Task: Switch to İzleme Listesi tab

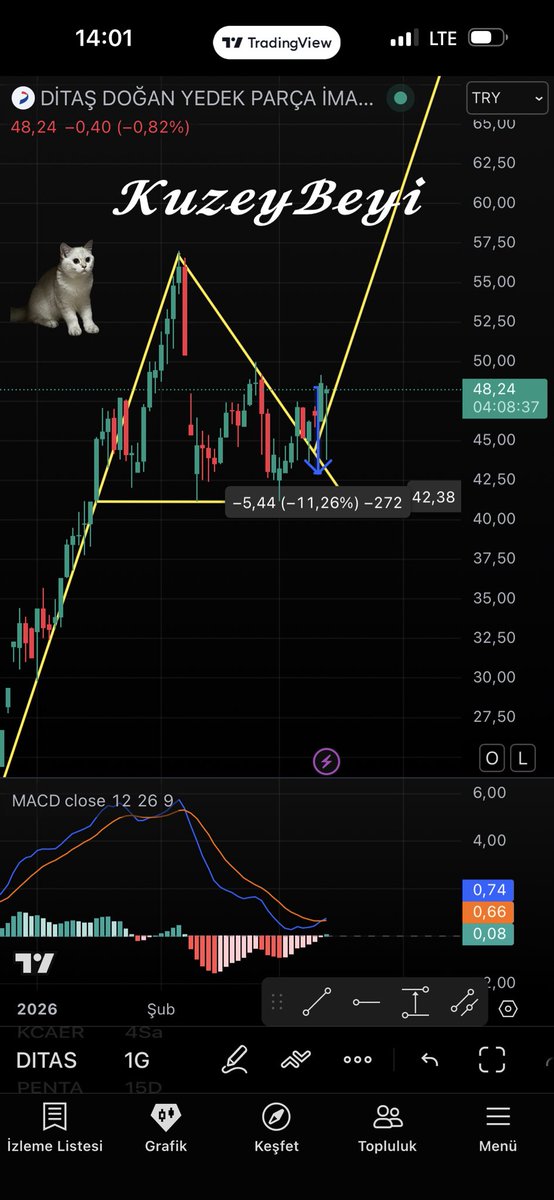Action: (x=55, y=1128)
